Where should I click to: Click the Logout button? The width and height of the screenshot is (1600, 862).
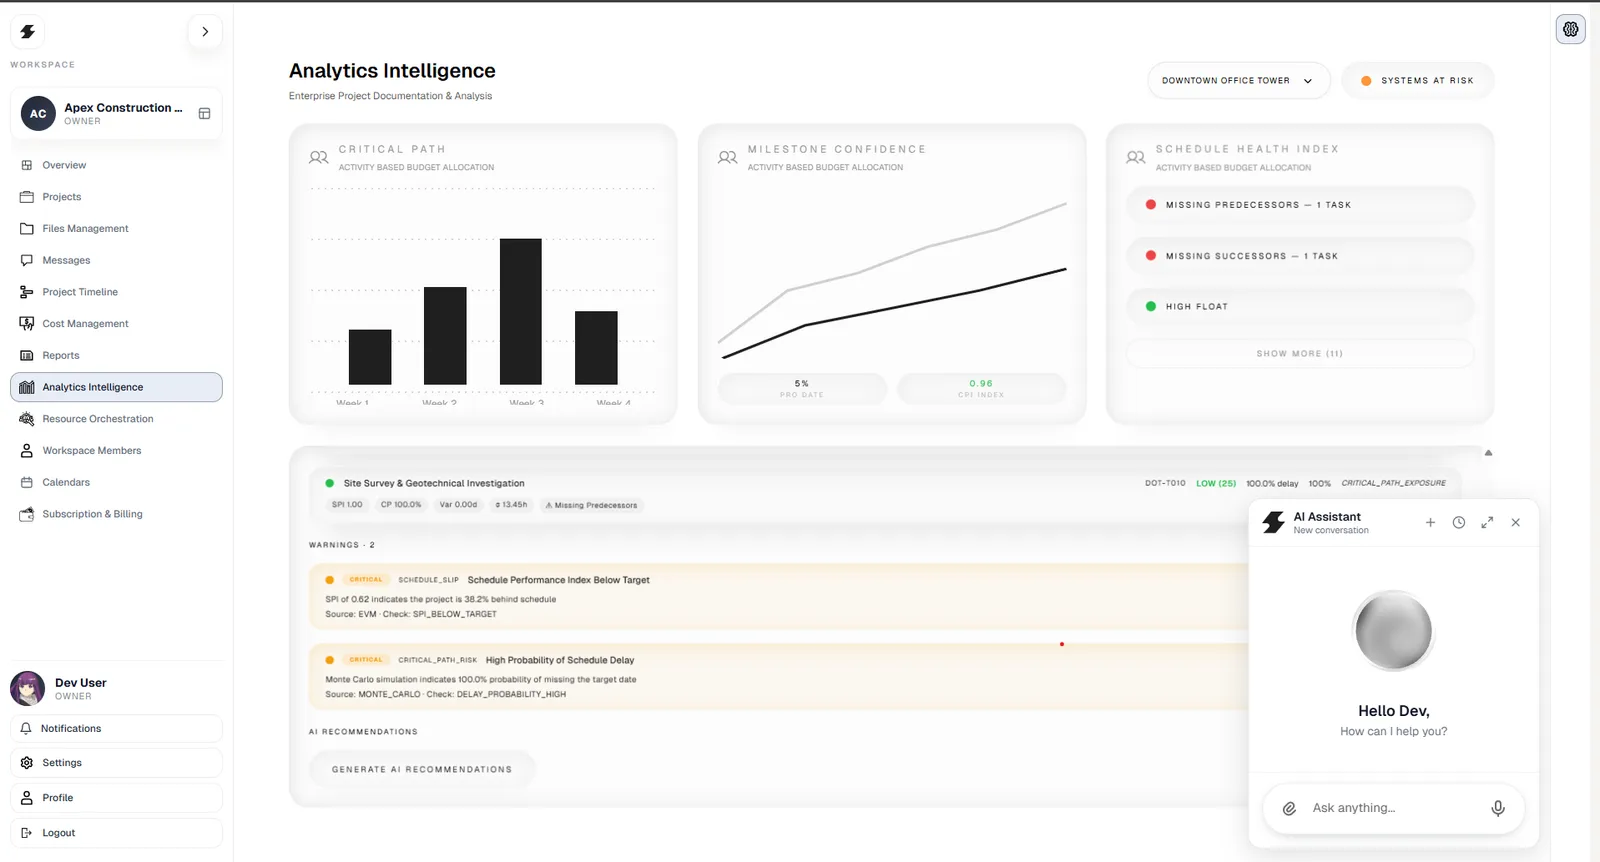pyautogui.click(x=116, y=833)
